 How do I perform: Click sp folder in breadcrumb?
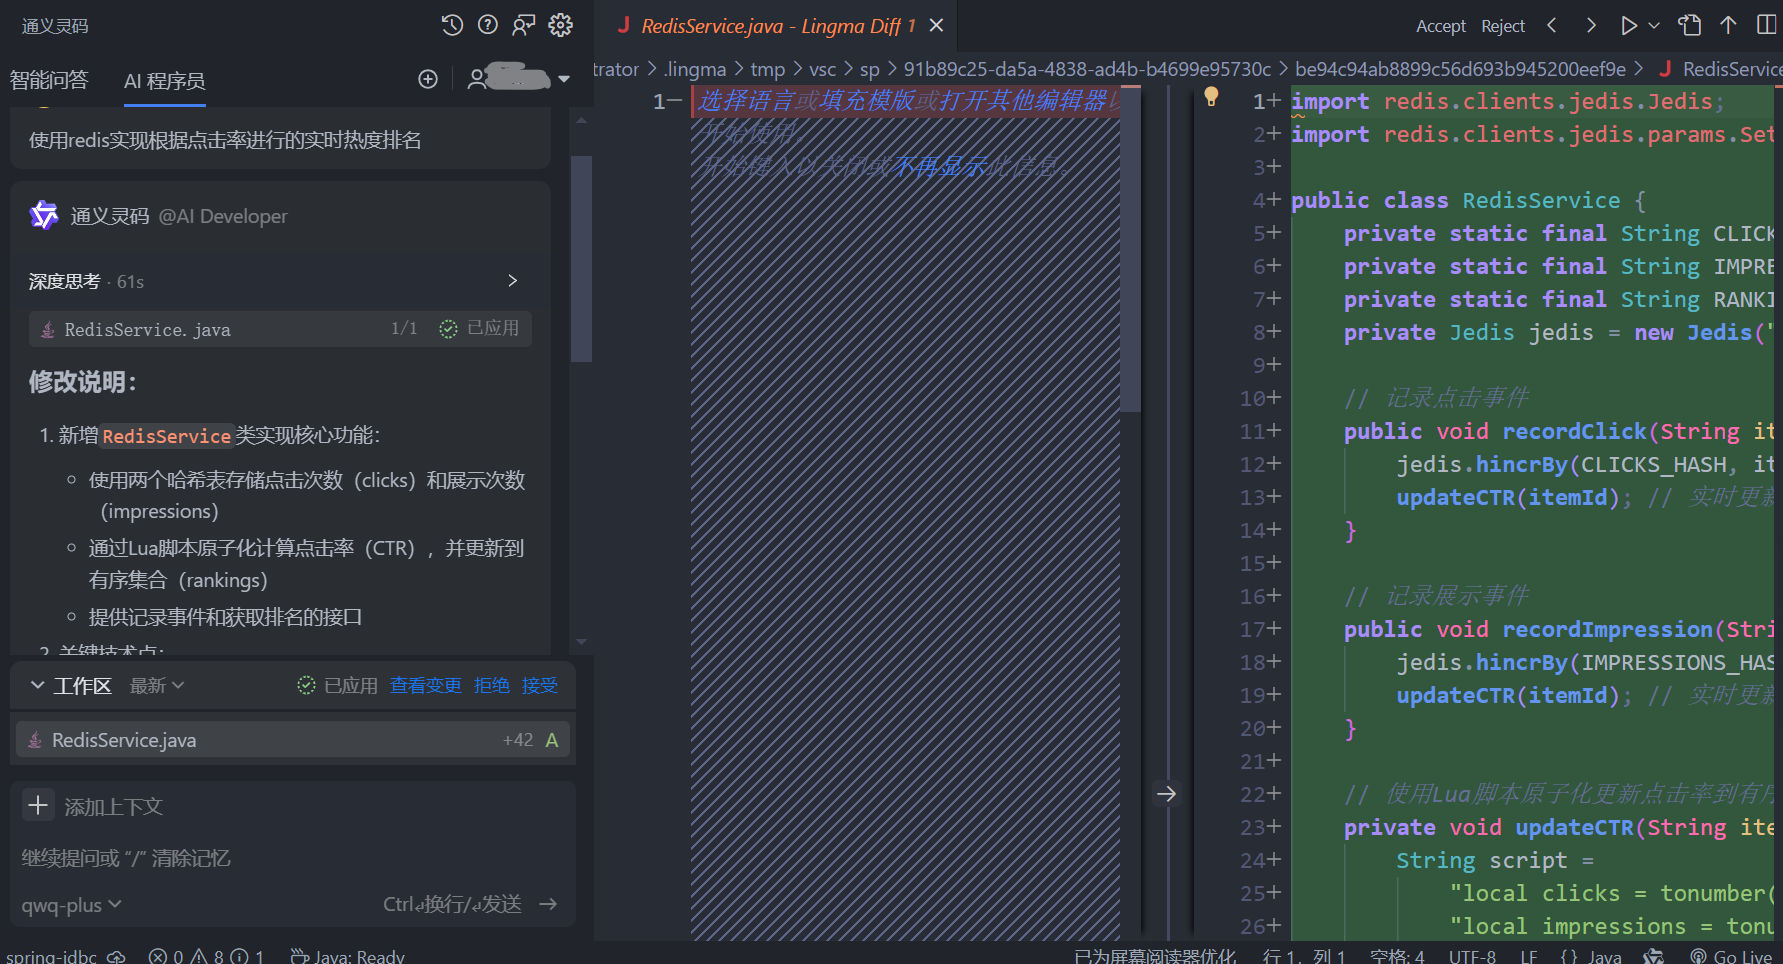(x=870, y=69)
